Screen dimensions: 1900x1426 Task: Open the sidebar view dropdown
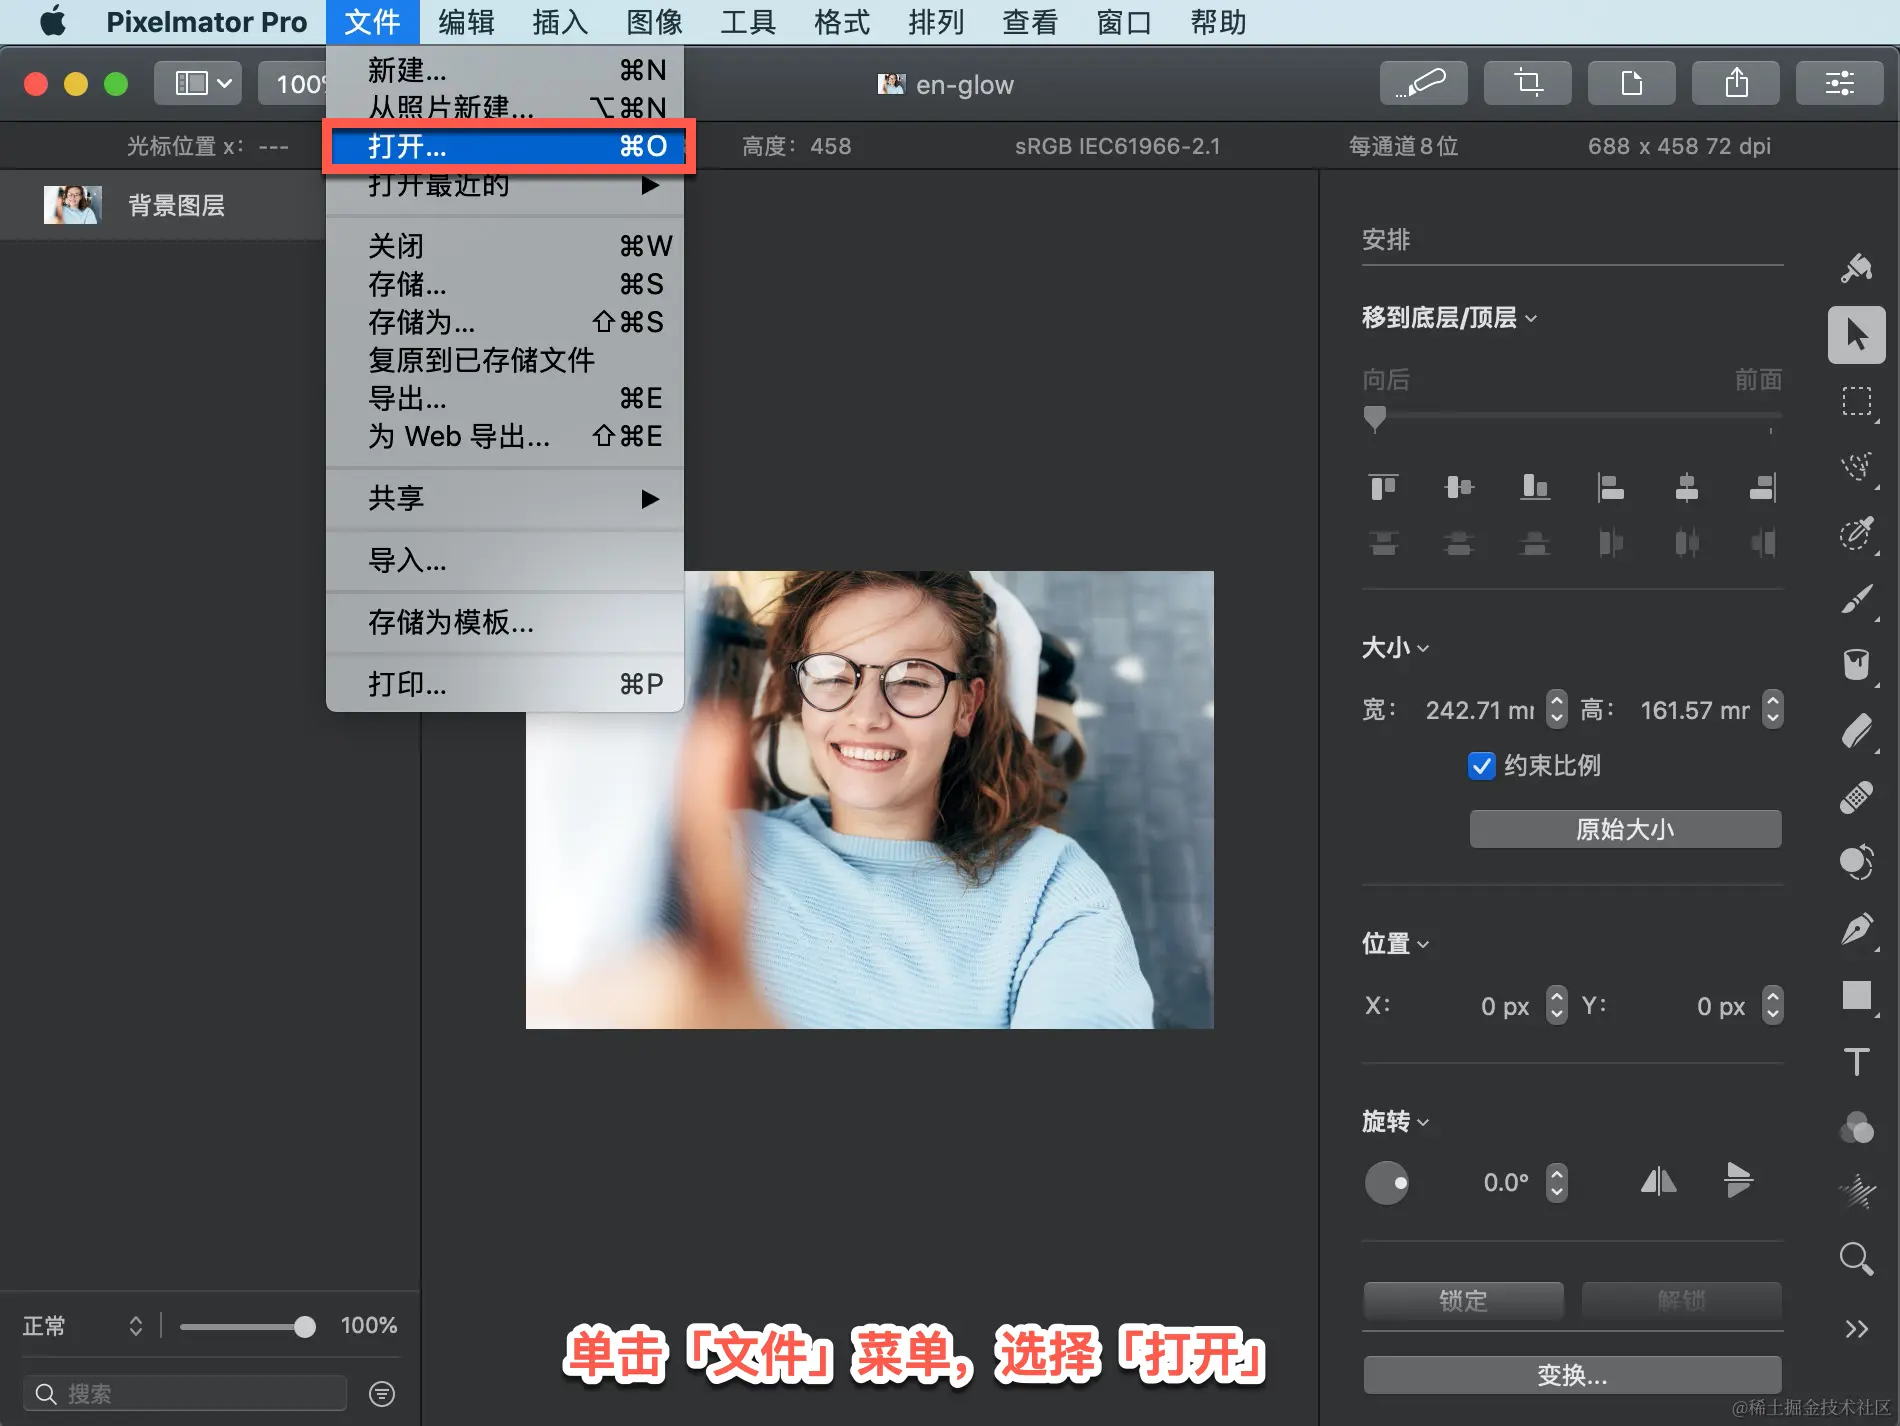click(x=200, y=83)
